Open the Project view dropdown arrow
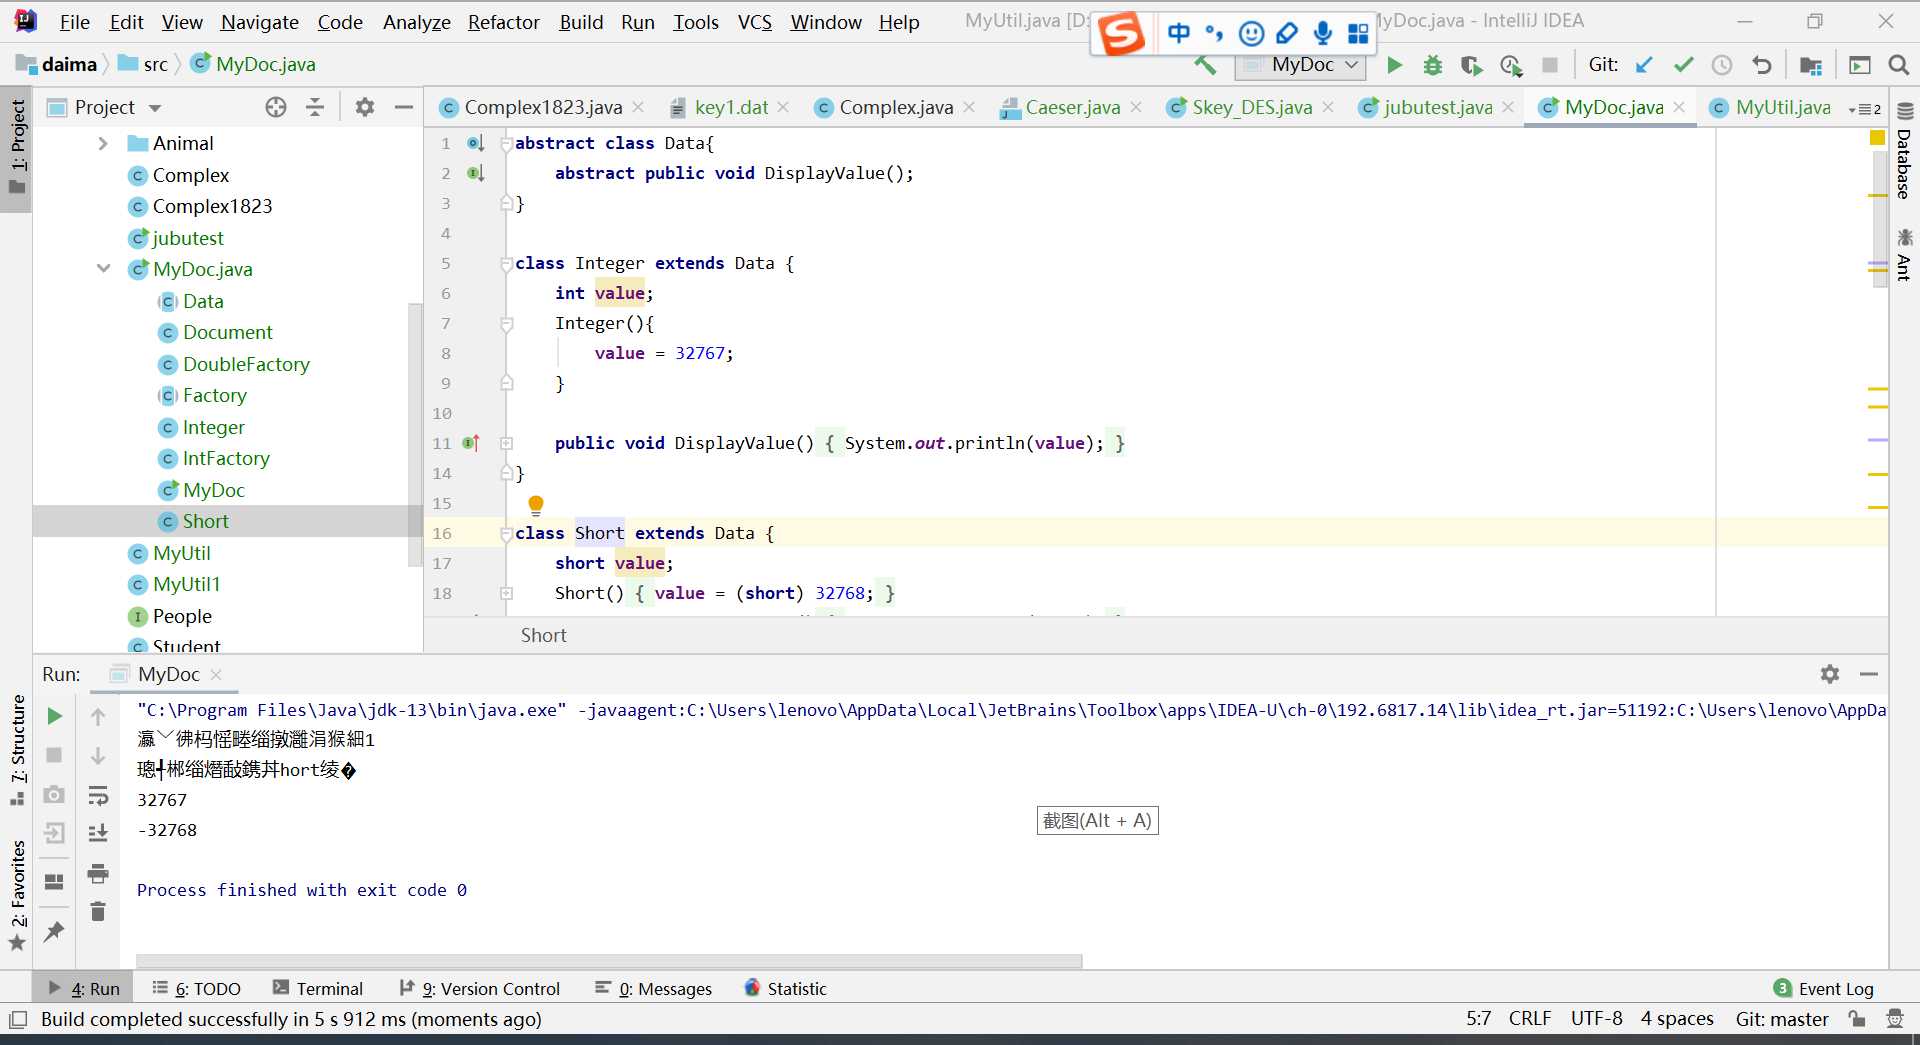1920x1045 pixels. (x=155, y=108)
